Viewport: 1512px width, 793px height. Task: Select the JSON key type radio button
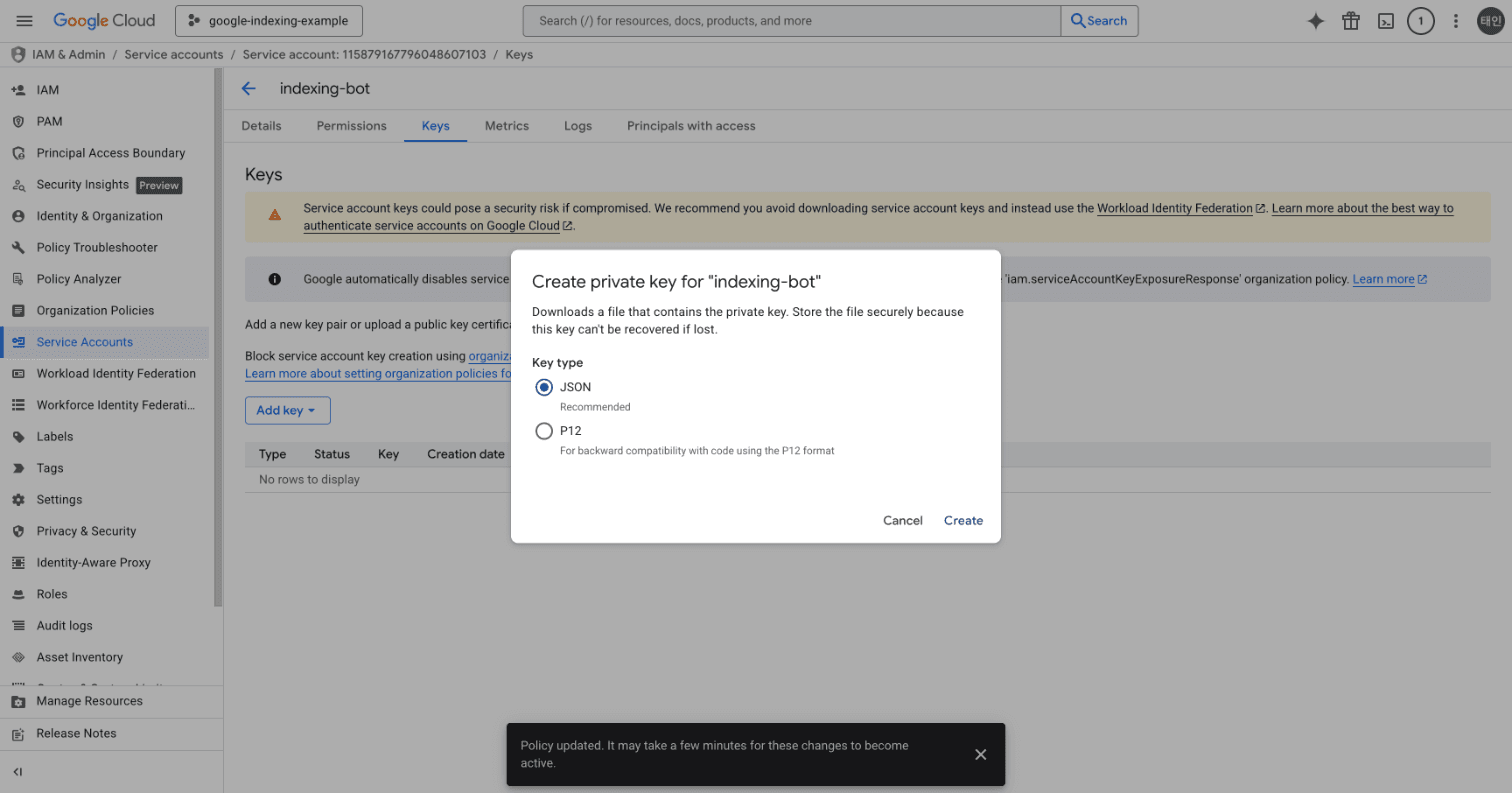[544, 387]
